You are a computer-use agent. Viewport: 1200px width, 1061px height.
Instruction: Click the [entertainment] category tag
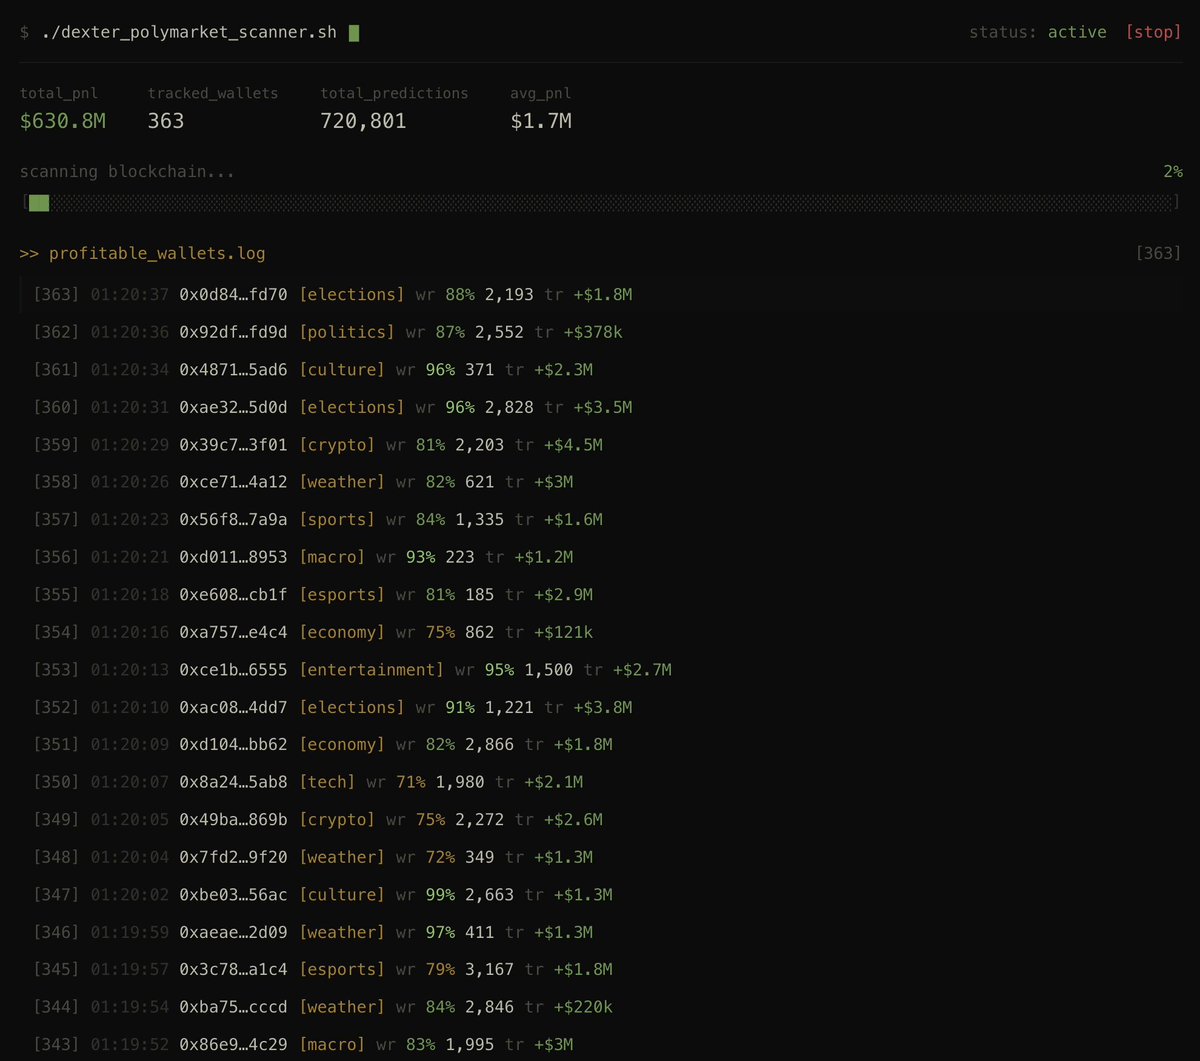[371, 670]
